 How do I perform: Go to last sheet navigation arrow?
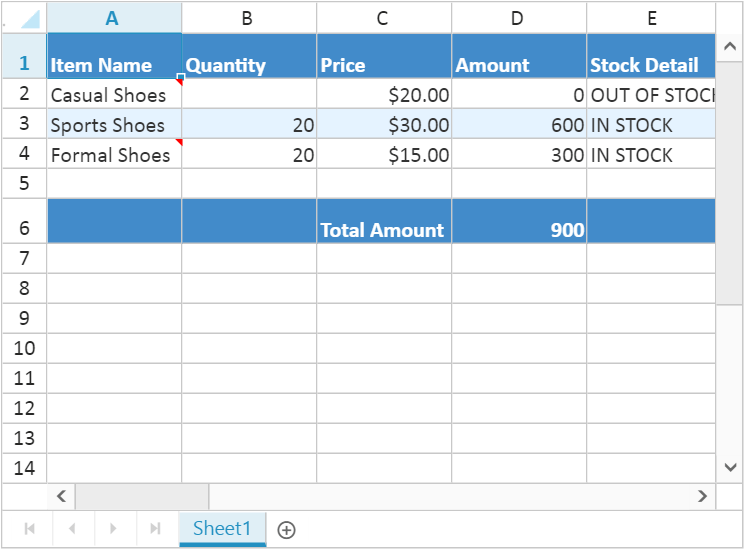click(x=155, y=529)
